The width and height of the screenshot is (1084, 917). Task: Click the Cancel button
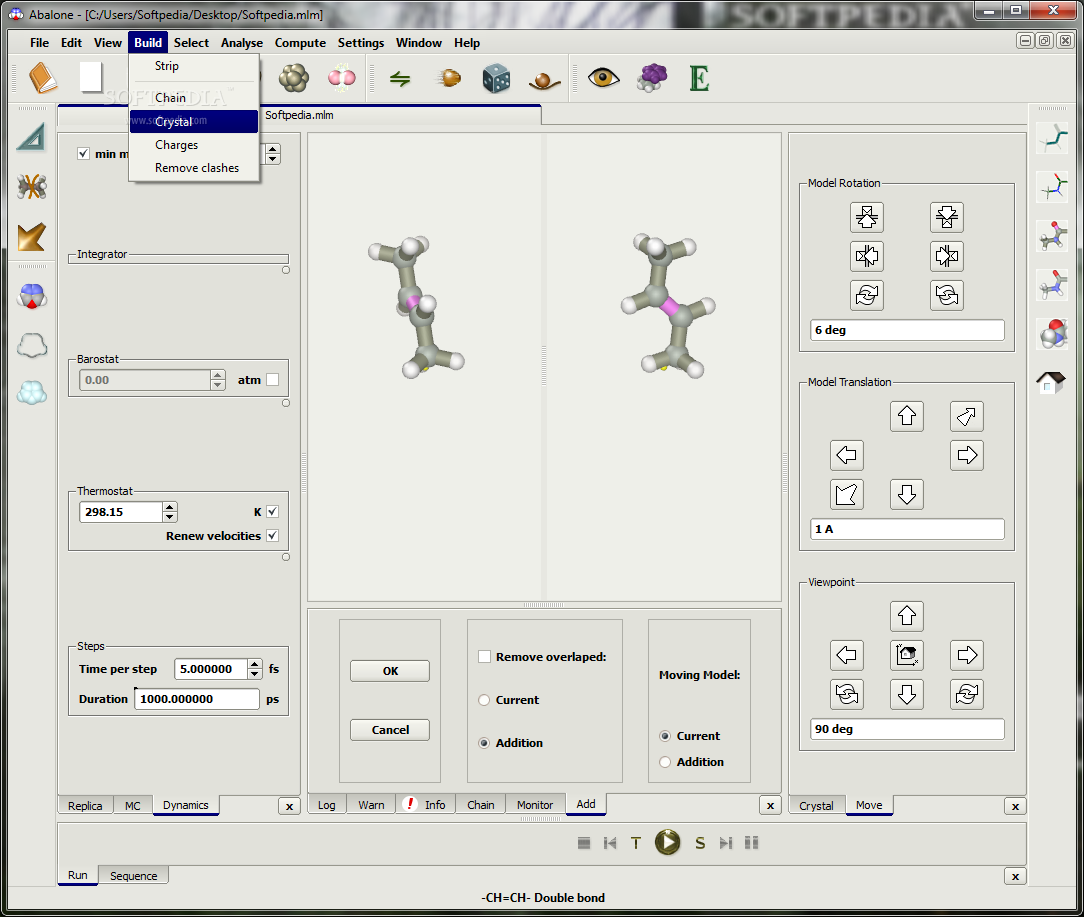tap(390, 730)
